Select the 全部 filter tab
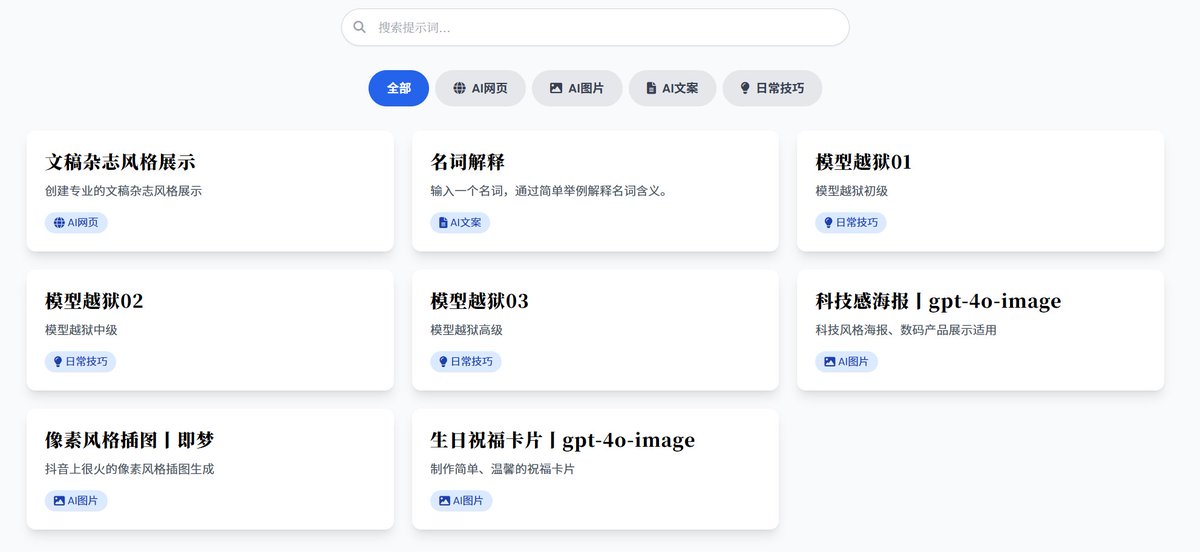The width and height of the screenshot is (1200, 552). pyautogui.click(x=399, y=88)
